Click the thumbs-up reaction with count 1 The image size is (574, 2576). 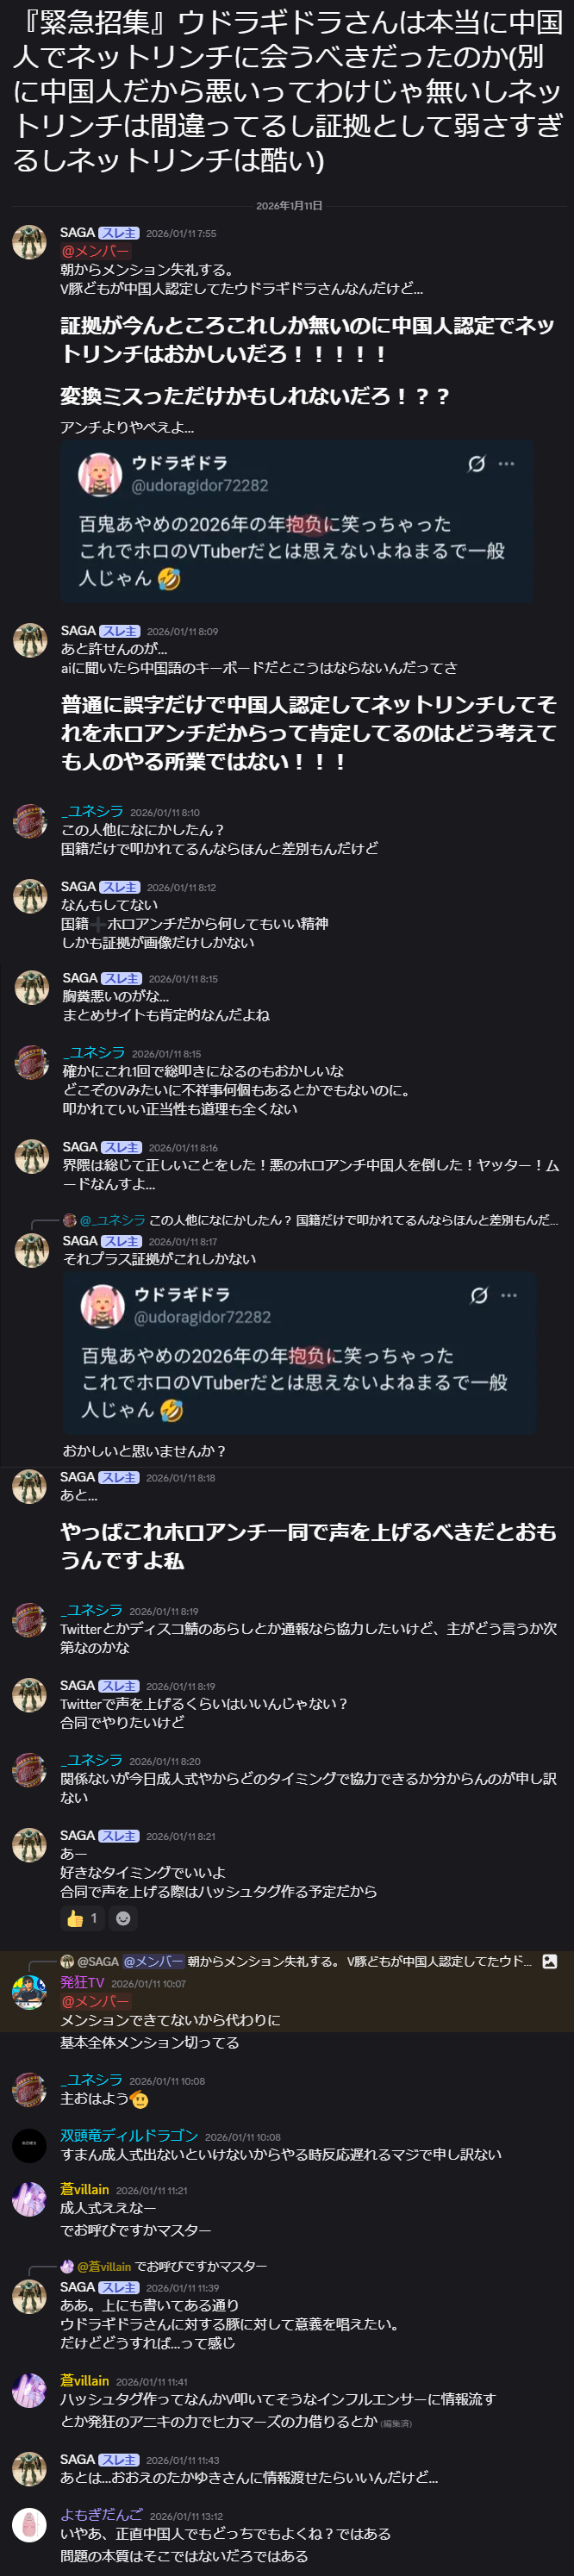pyautogui.click(x=82, y=1918)
